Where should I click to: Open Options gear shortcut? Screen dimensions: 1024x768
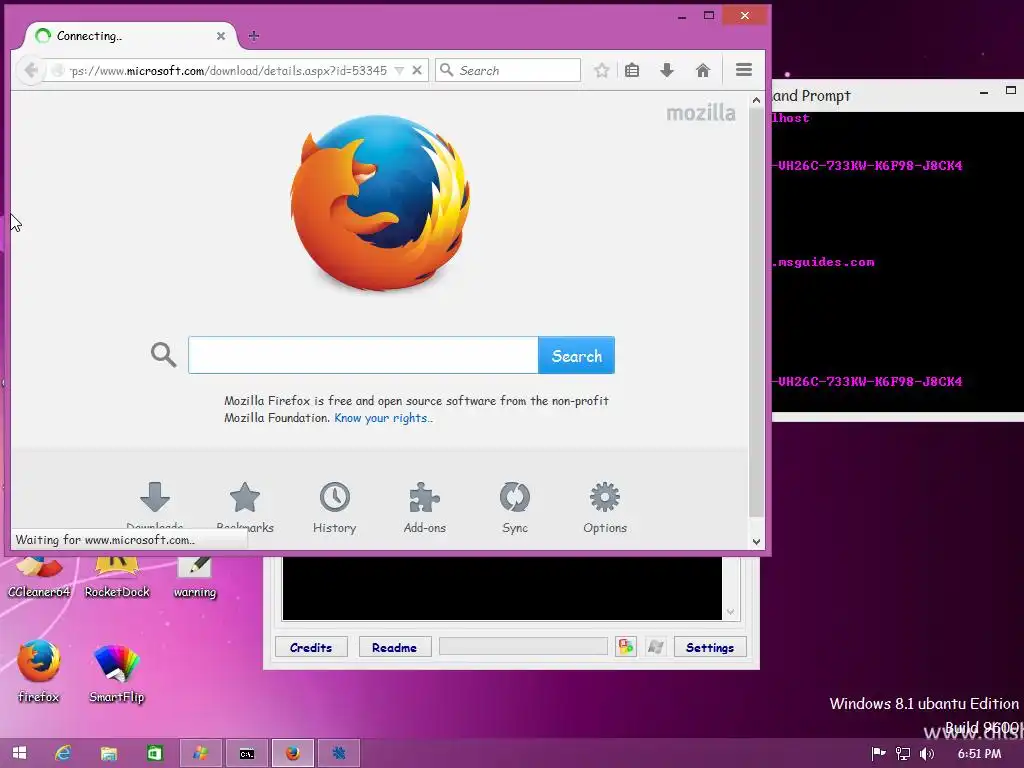[x=605, y=507]
